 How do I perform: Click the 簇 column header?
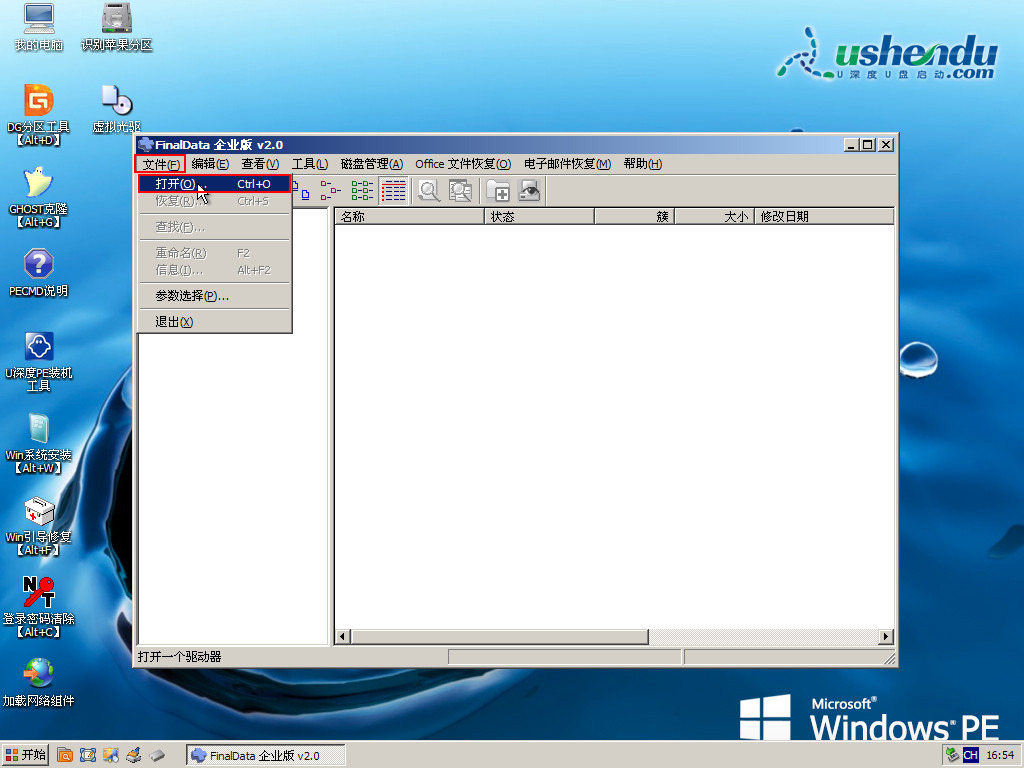(635, 216)
